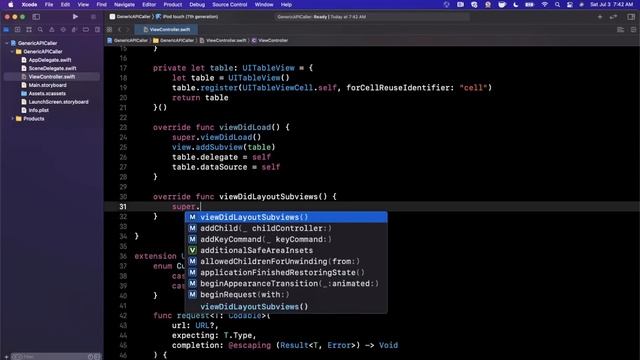Toggle the navigator sidebar
640x360 pixels.
point(36,17)
